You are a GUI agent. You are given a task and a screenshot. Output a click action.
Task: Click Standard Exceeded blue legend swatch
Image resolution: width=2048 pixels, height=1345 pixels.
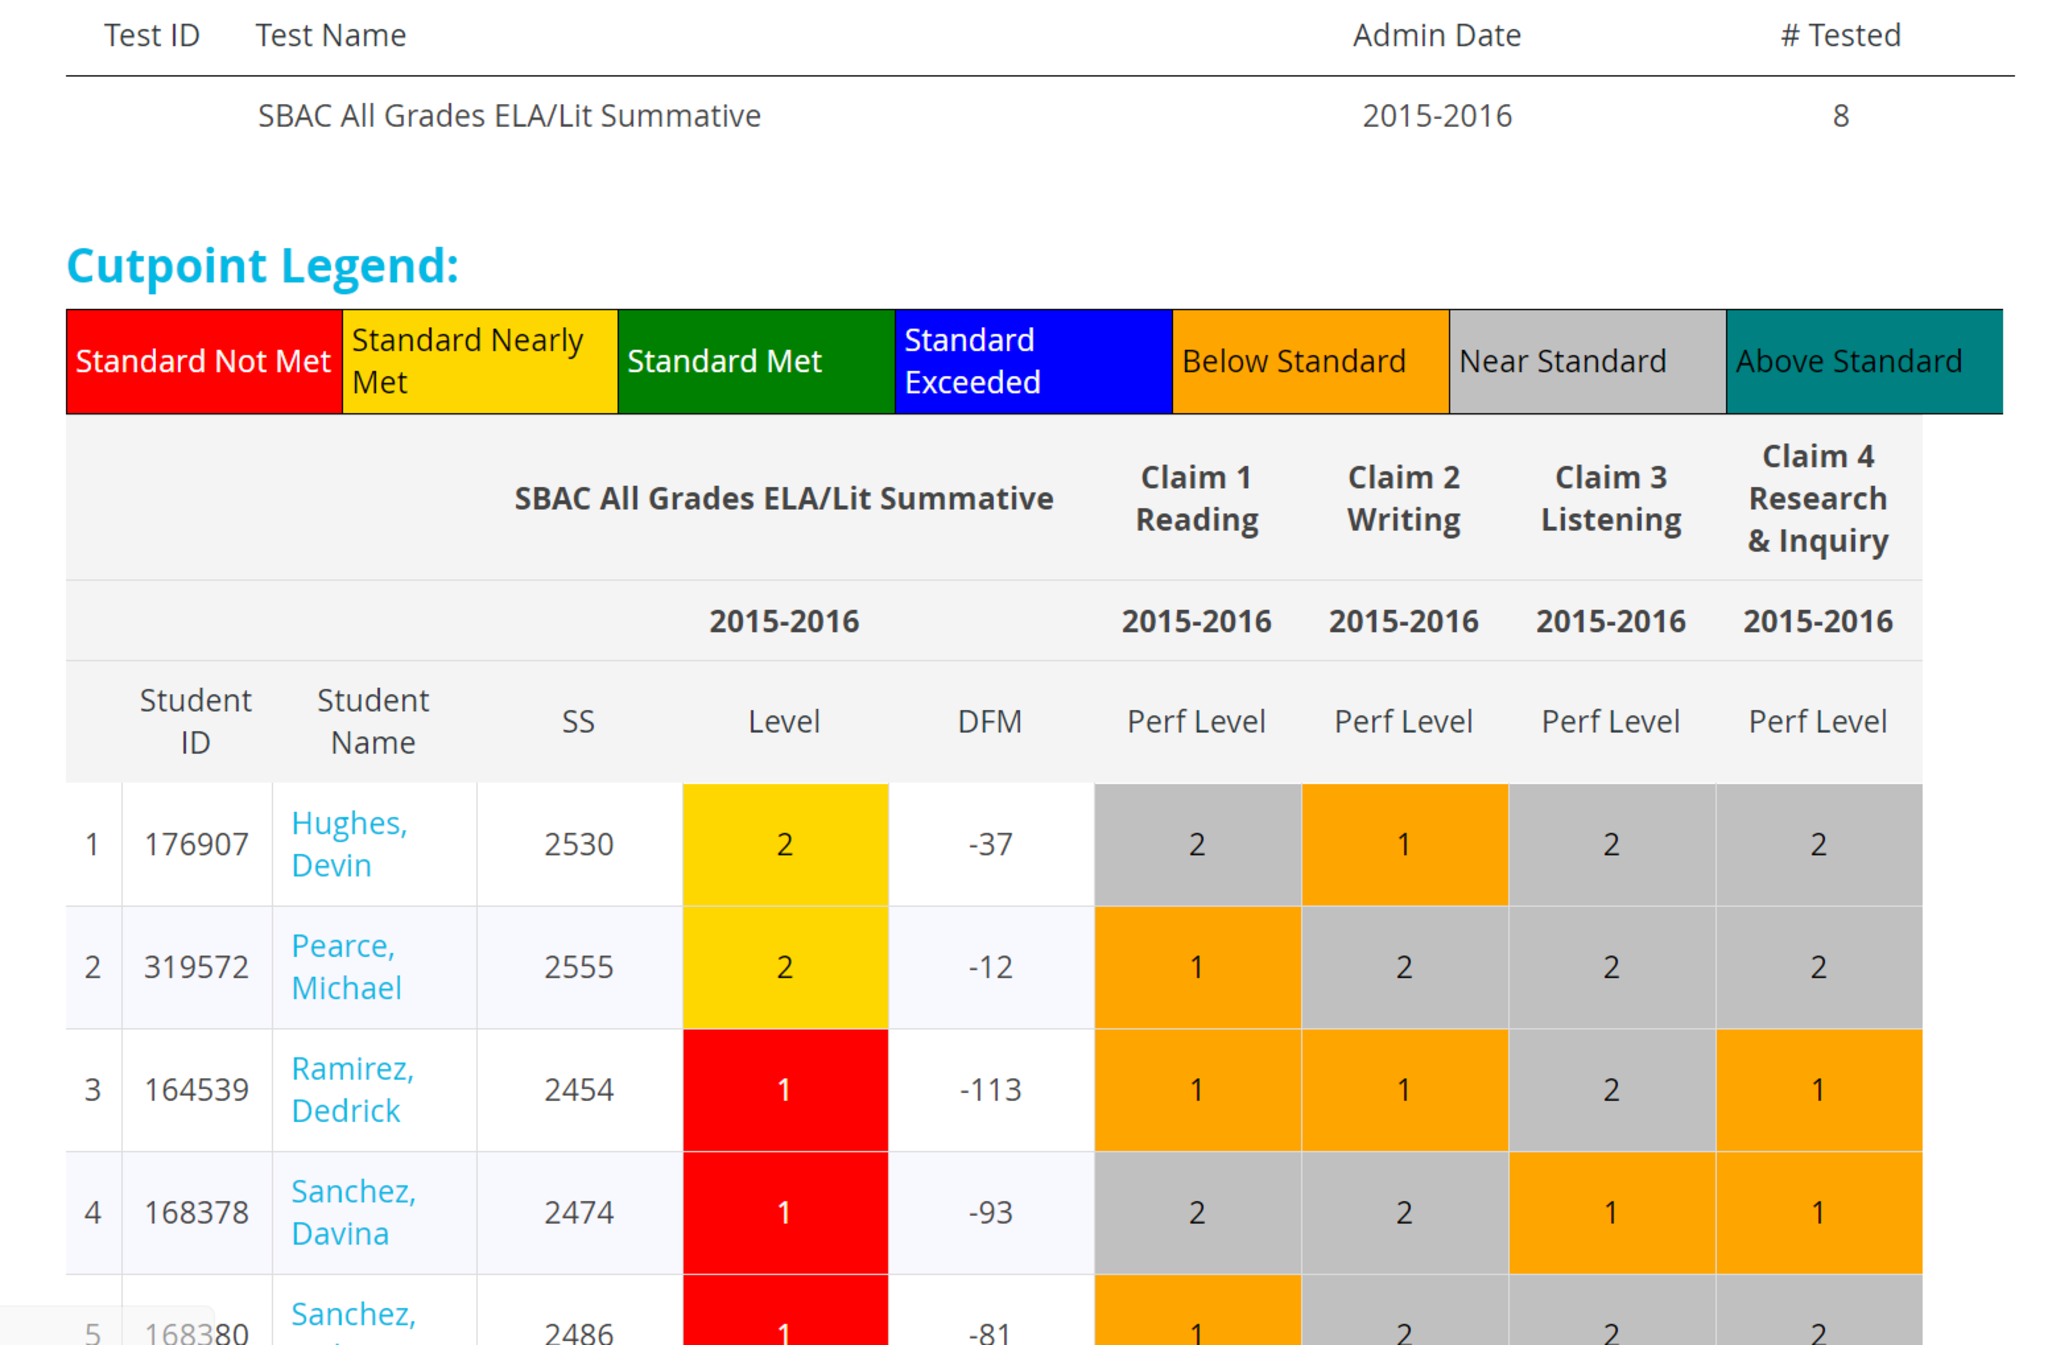1032,361
